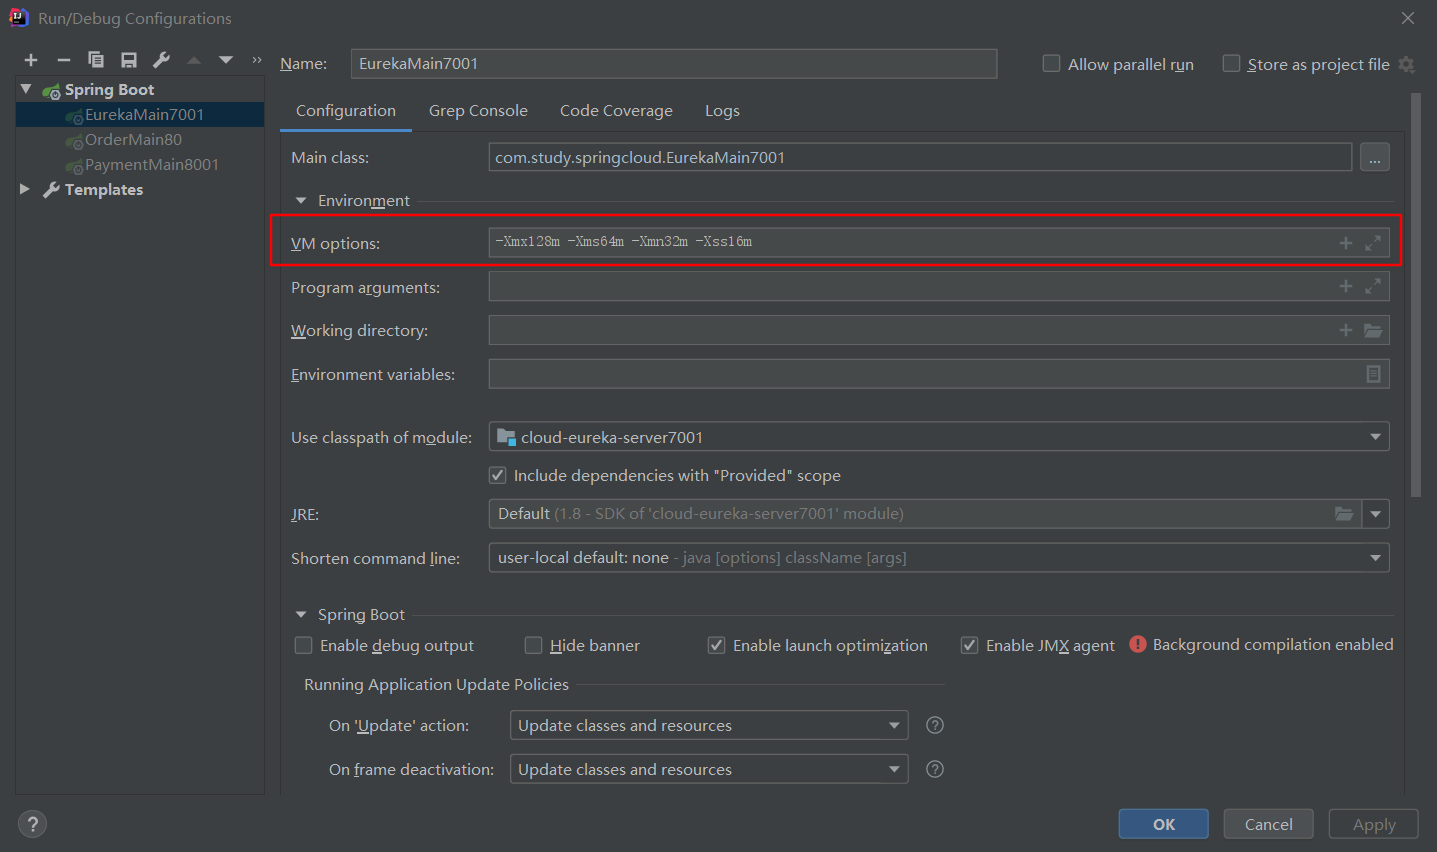Switch to the Configuration tab
This screenshot has width=1437, height=852.
pyautogui.click(x=346, y=111)
